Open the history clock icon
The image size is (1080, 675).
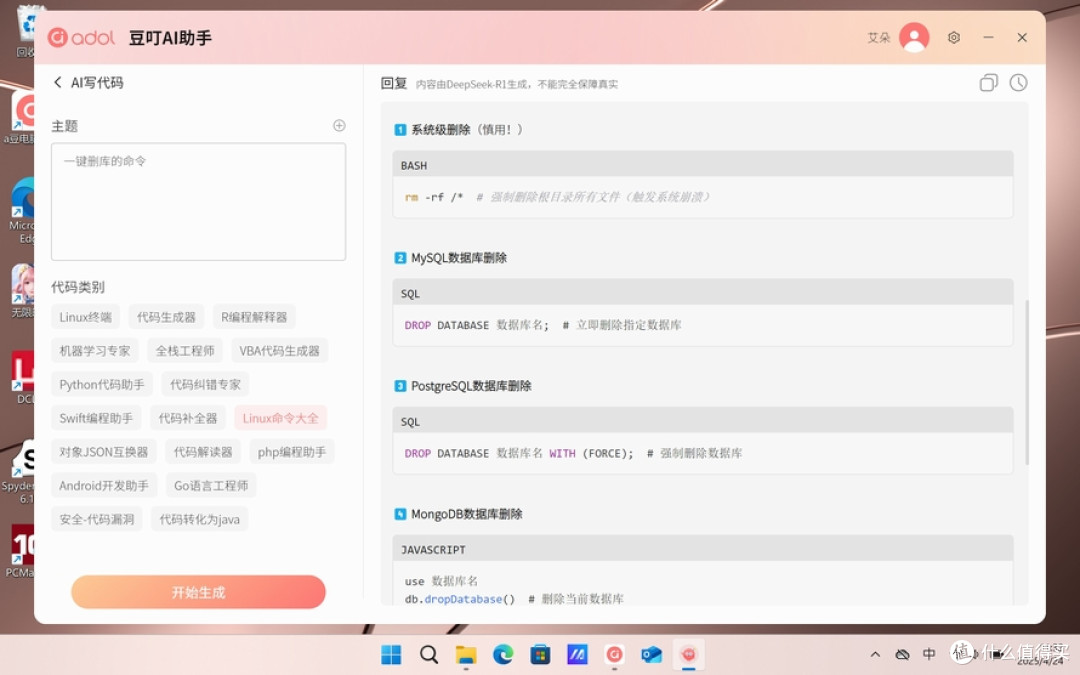(x=1018, y=83)
